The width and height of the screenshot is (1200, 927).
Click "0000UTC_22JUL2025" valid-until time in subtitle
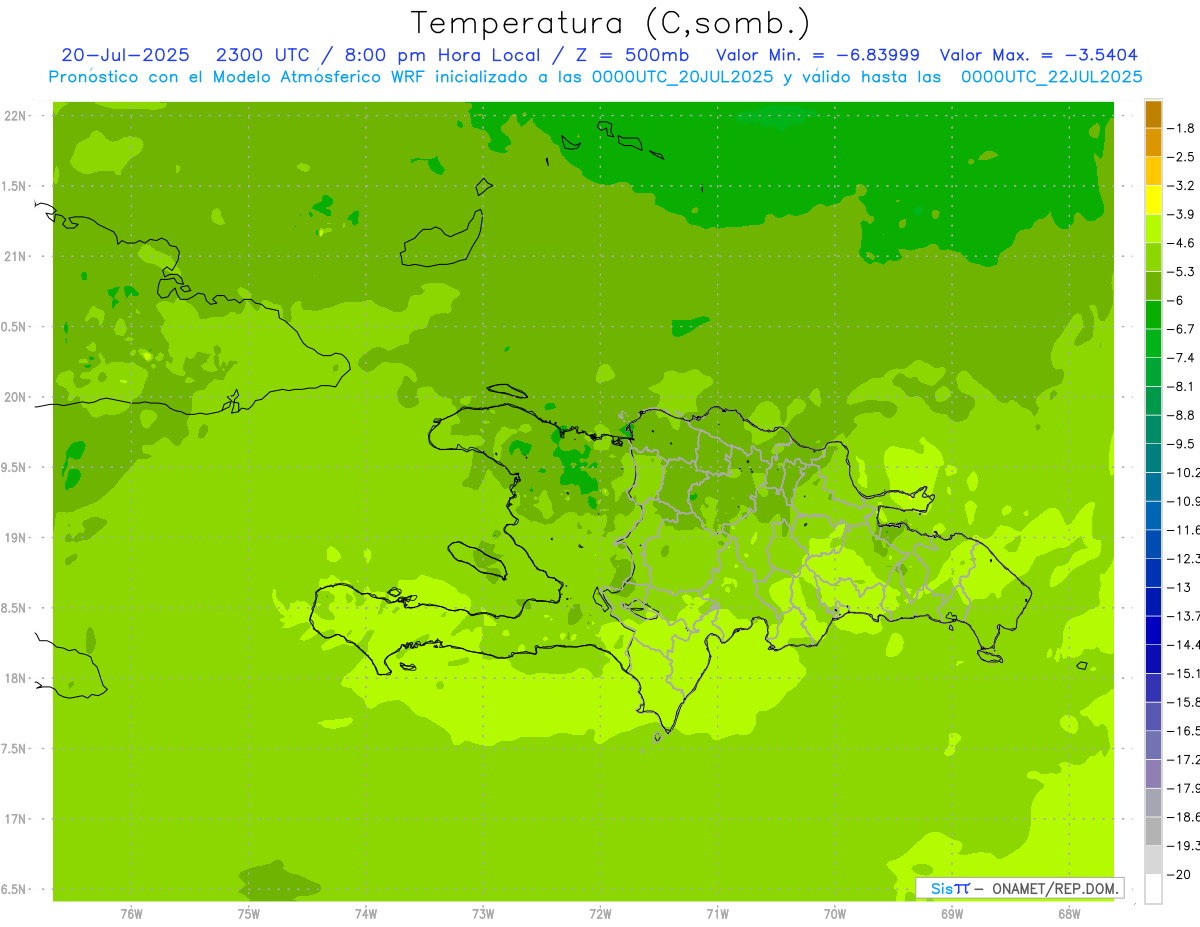coord(1051,76)
